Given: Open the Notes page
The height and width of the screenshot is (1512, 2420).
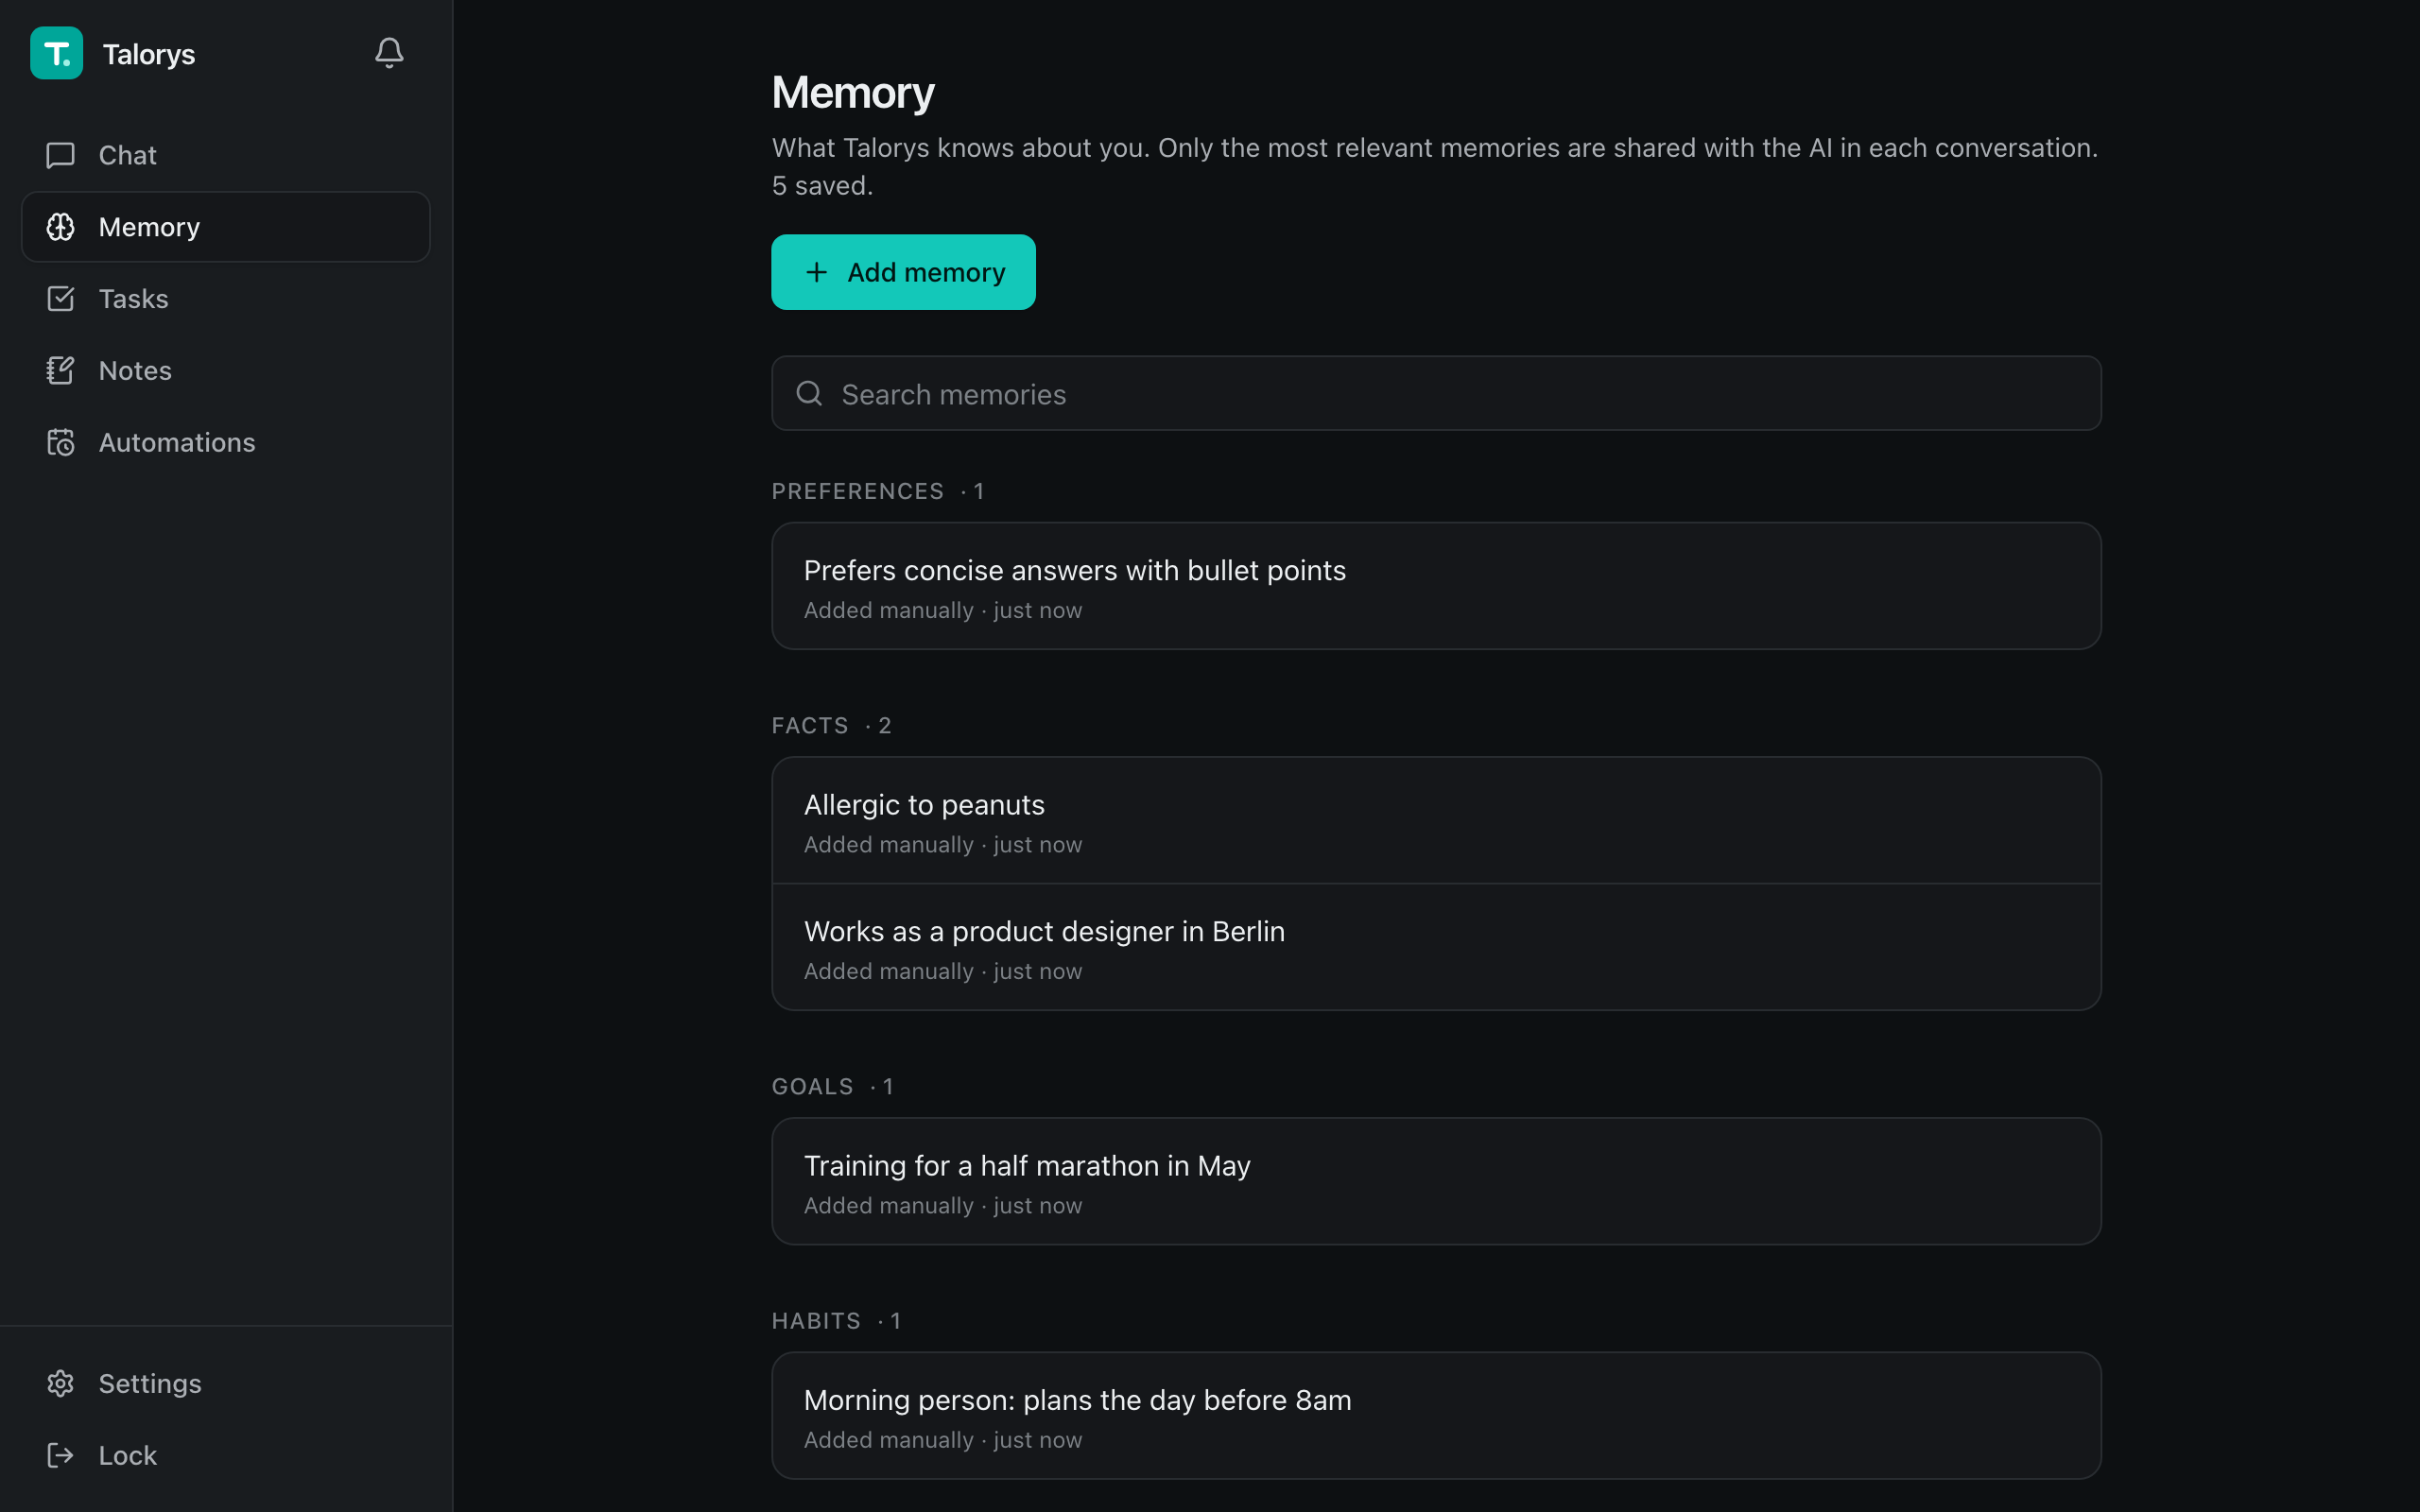Looking at the screenshot, I should 226,371.
